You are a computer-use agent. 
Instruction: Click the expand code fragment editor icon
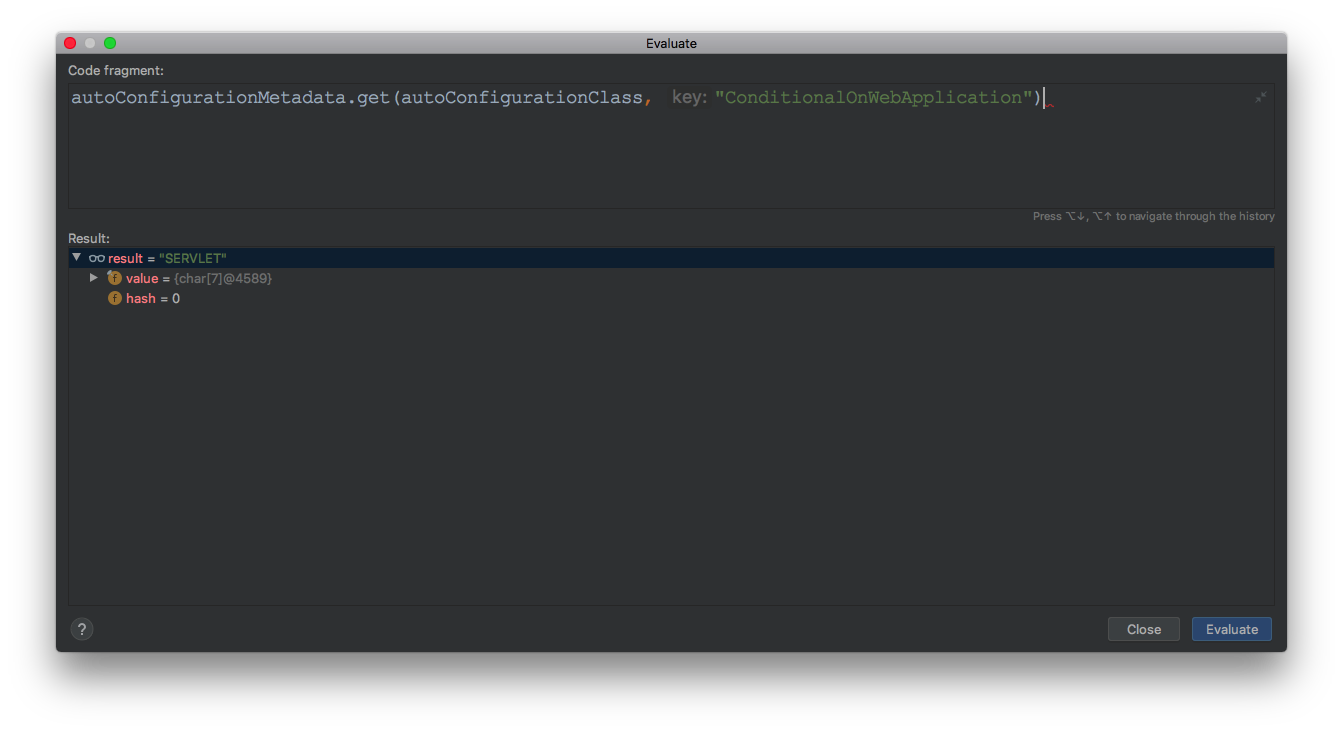1261,97
